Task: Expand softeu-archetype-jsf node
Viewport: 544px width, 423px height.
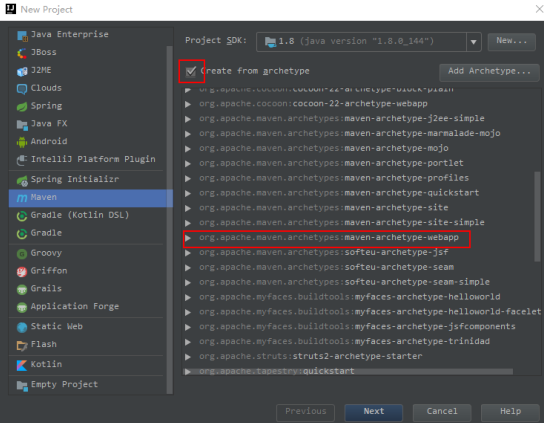Action: [x=188, y=253]
